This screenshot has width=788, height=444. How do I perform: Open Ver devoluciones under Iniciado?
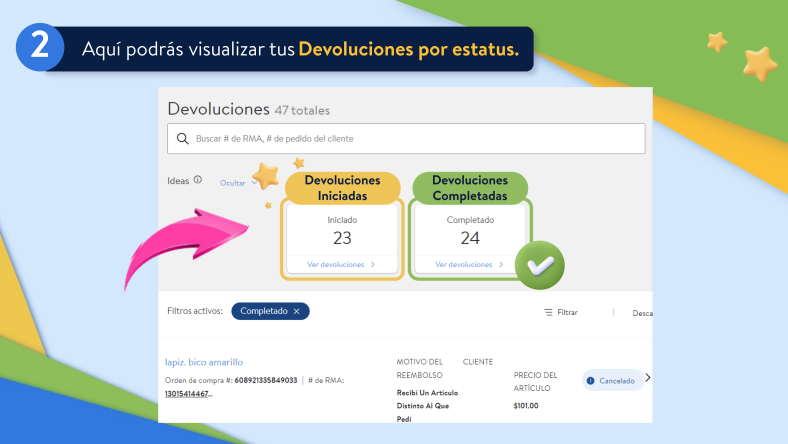[341, 264]
